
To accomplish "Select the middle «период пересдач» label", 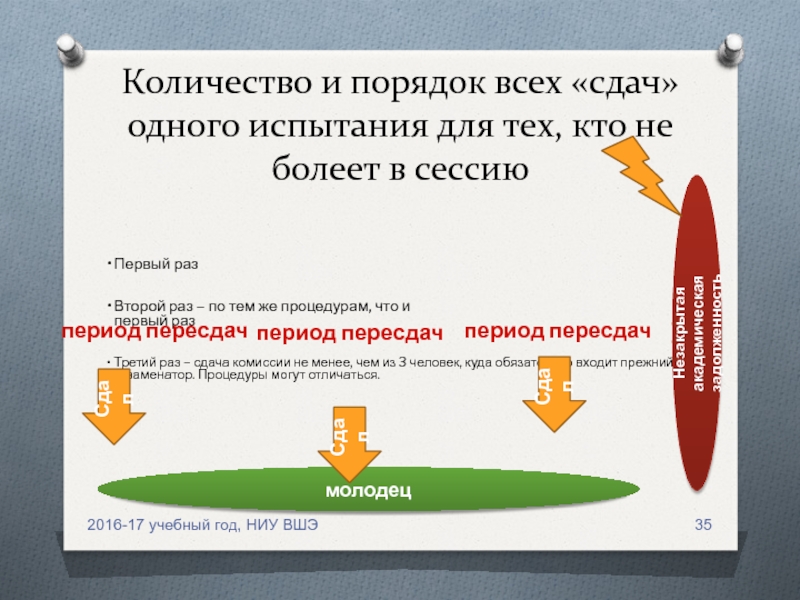I will 350,332.
